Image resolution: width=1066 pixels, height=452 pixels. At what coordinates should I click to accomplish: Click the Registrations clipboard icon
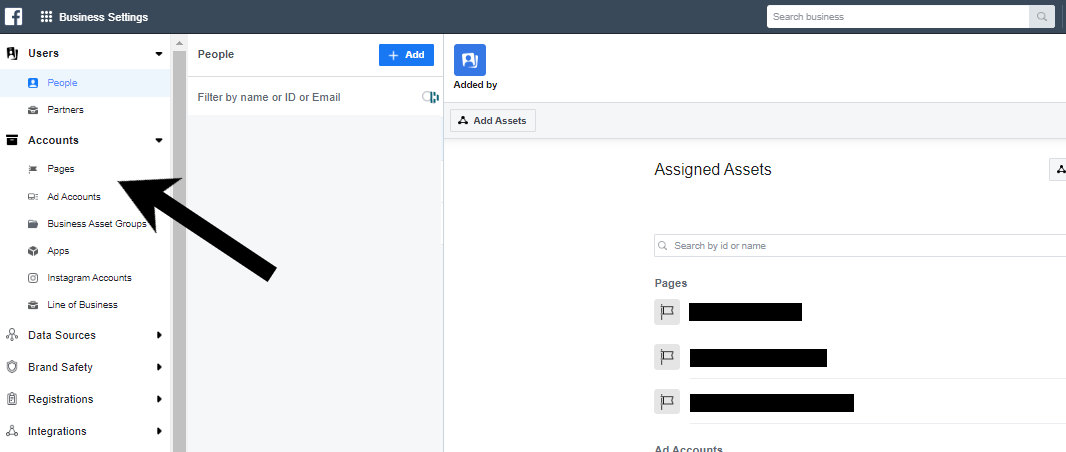point(12,399)
